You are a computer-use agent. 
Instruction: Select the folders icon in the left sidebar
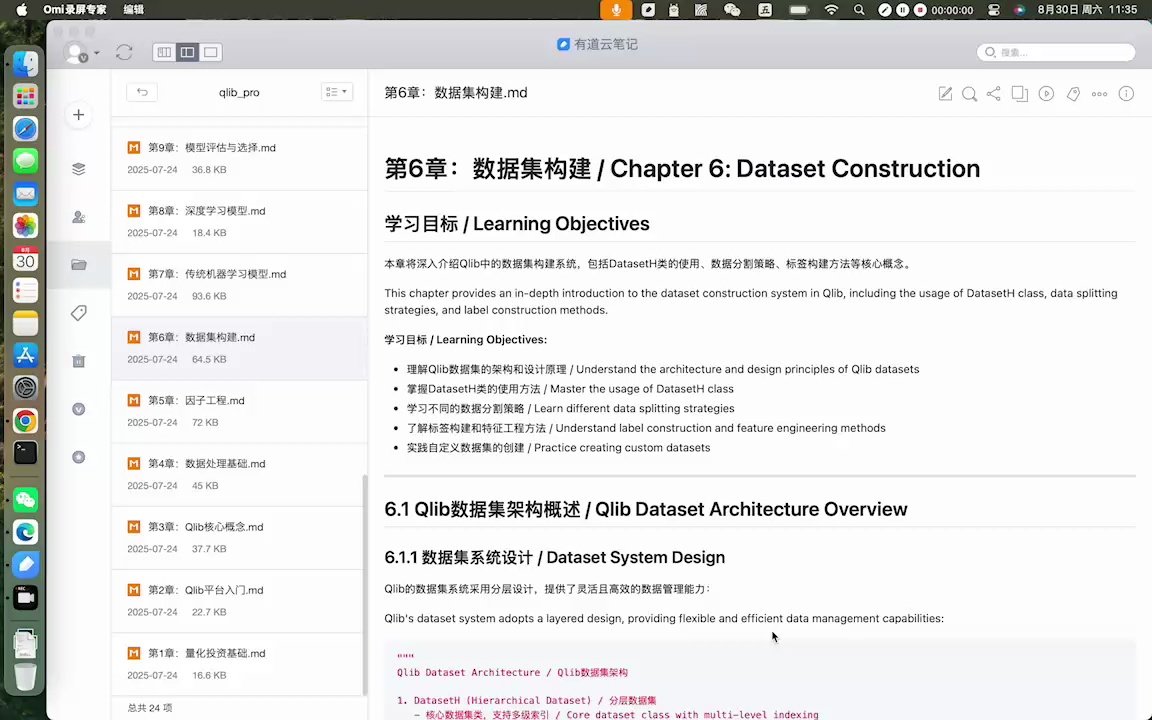[x=78, y=265]
